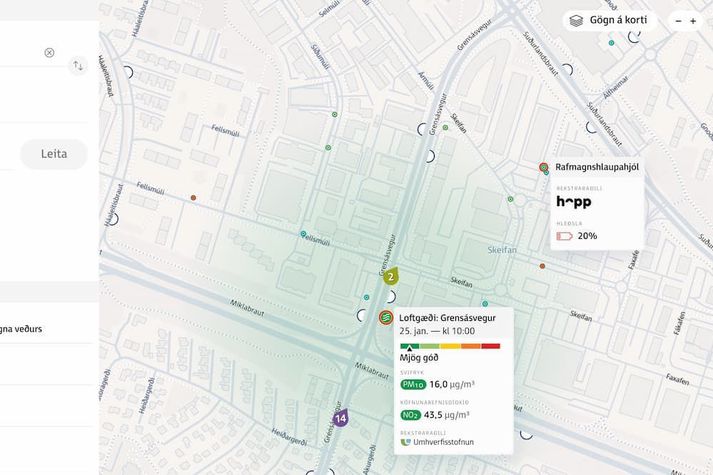Select the purple bus marker numbered 14

coord(341,418)
